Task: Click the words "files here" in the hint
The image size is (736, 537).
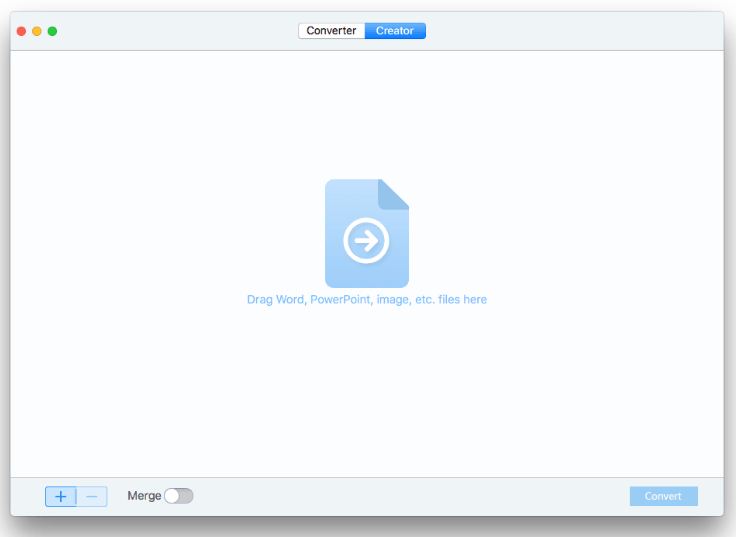Action: point(462,299)
